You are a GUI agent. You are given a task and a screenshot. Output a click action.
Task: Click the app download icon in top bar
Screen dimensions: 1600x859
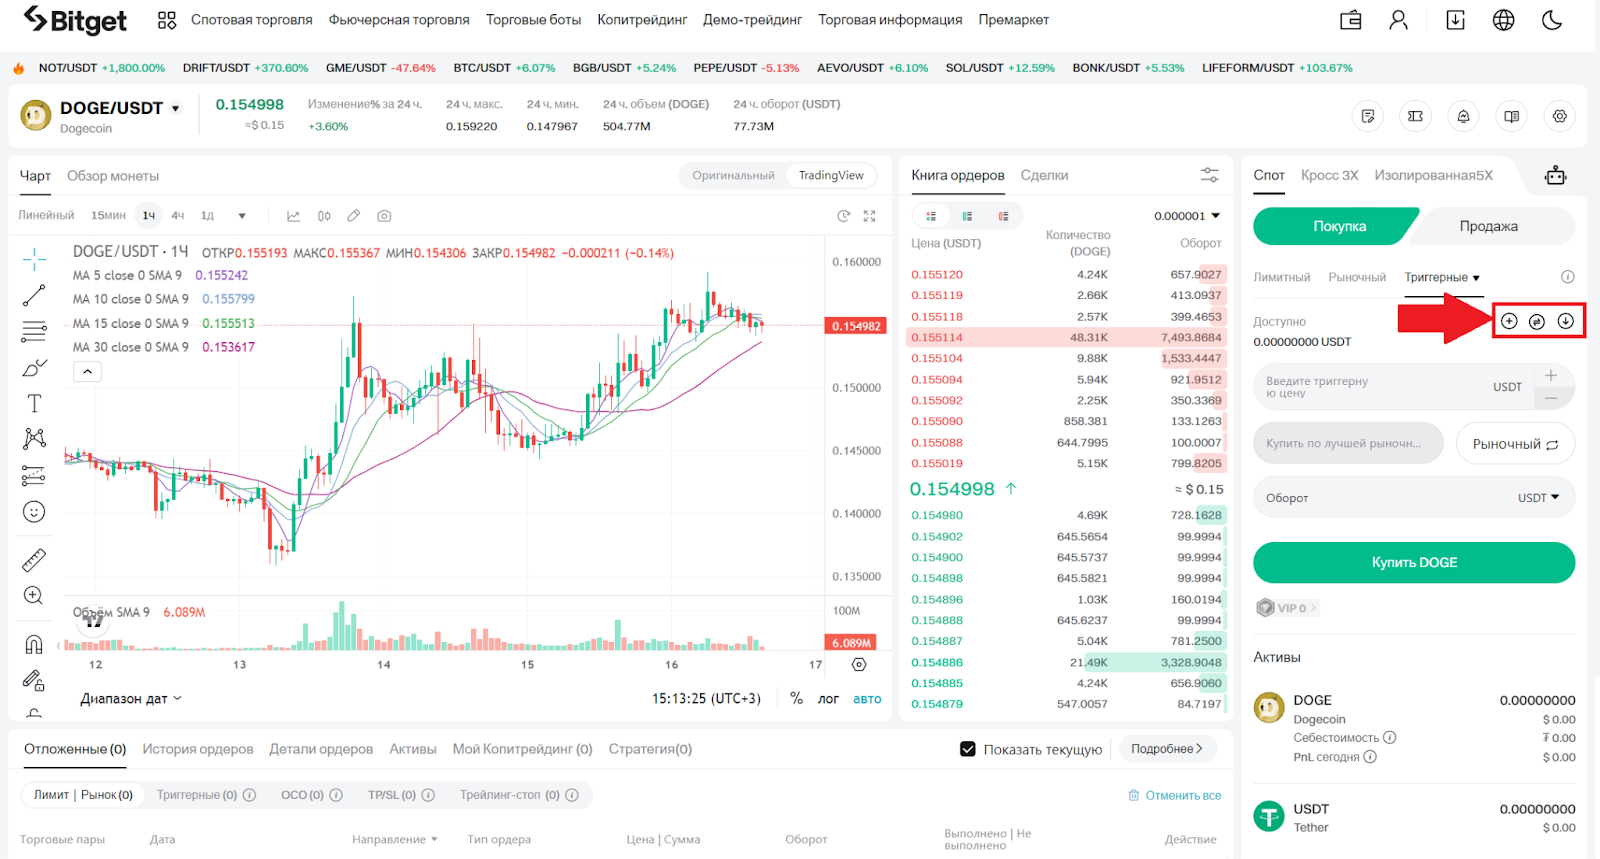coord(1455,20)
